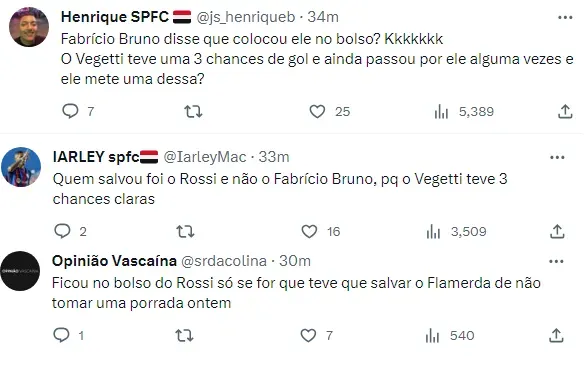Screen dimensions: 588x382
Task: Open more options on Henrique SPFC's tweet
Action: click(565, 17)
